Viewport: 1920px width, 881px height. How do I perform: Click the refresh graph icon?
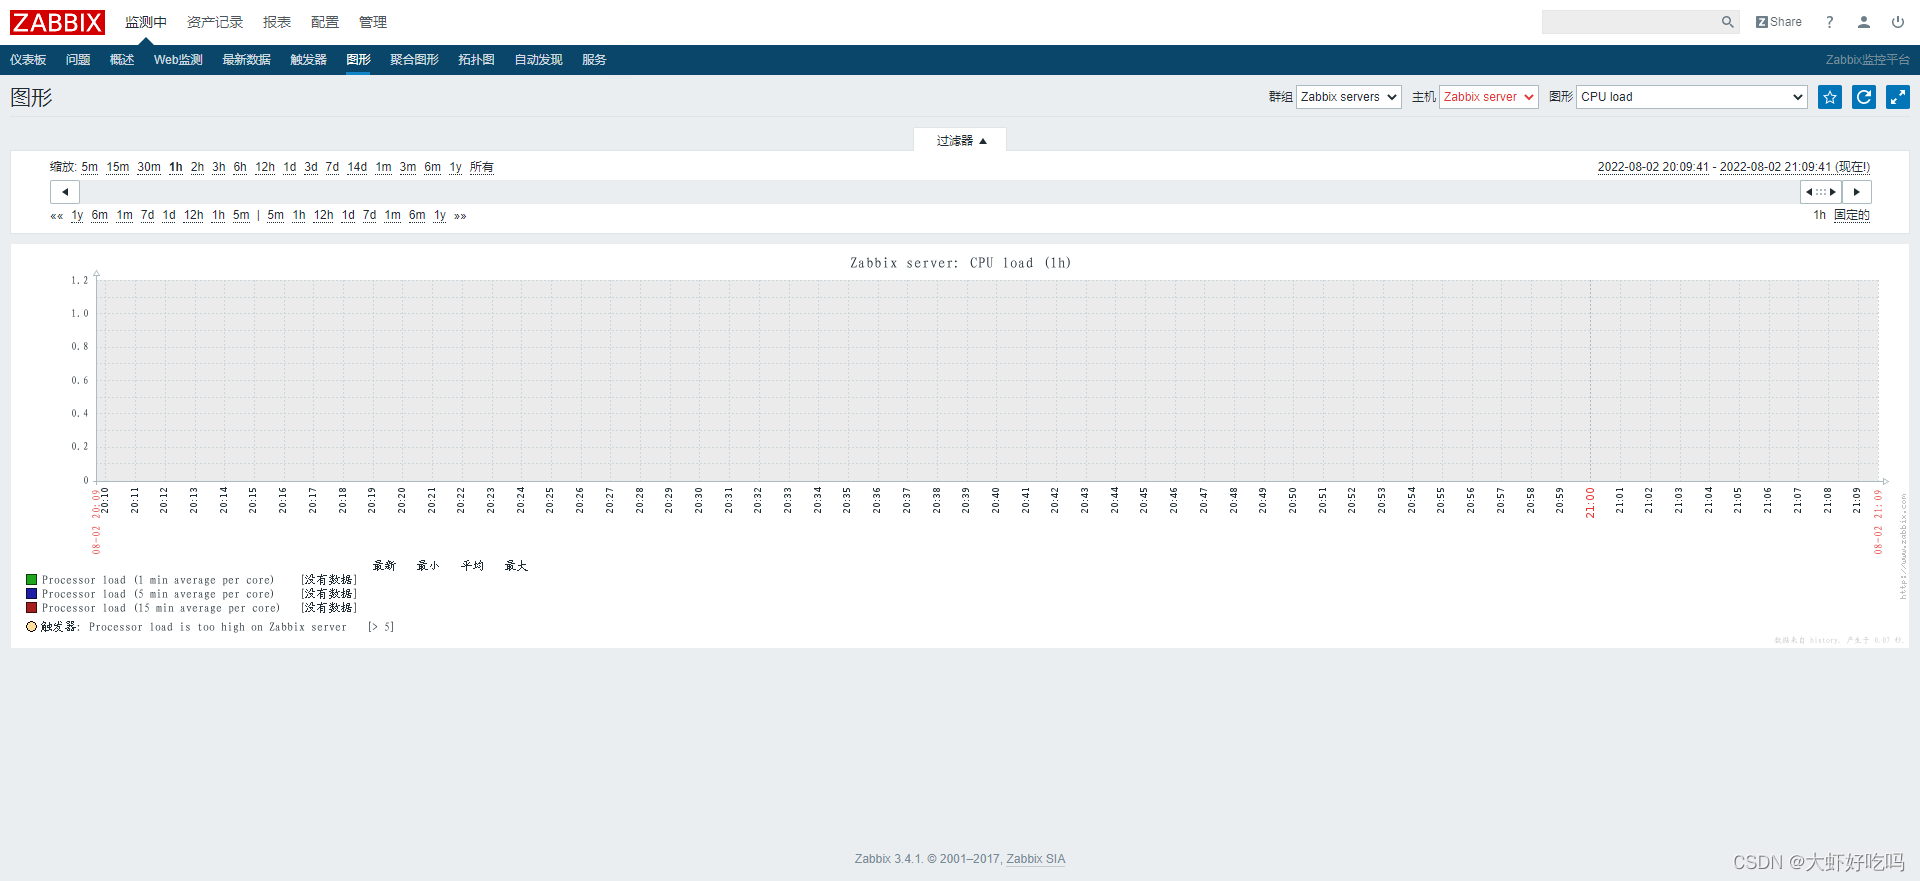pos(1864,97)
